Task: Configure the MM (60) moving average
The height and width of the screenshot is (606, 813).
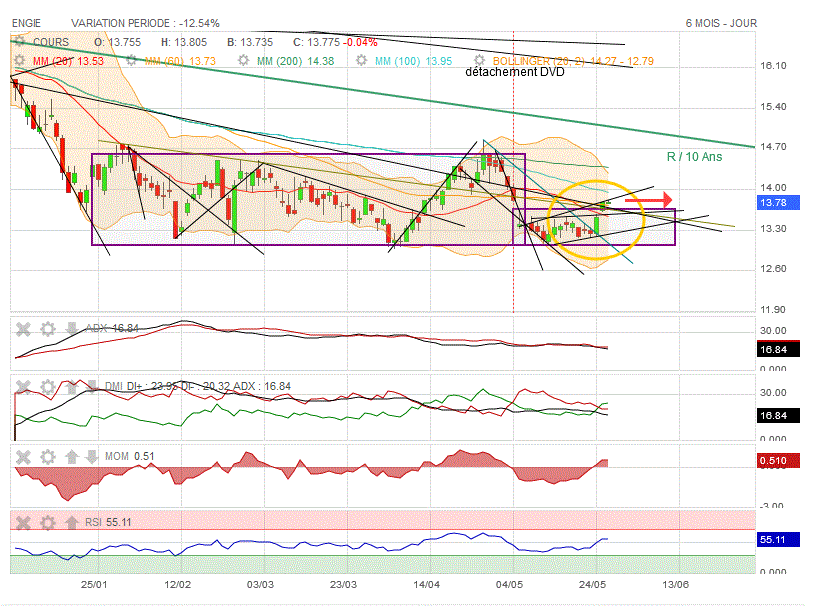Action: [130, 62]
